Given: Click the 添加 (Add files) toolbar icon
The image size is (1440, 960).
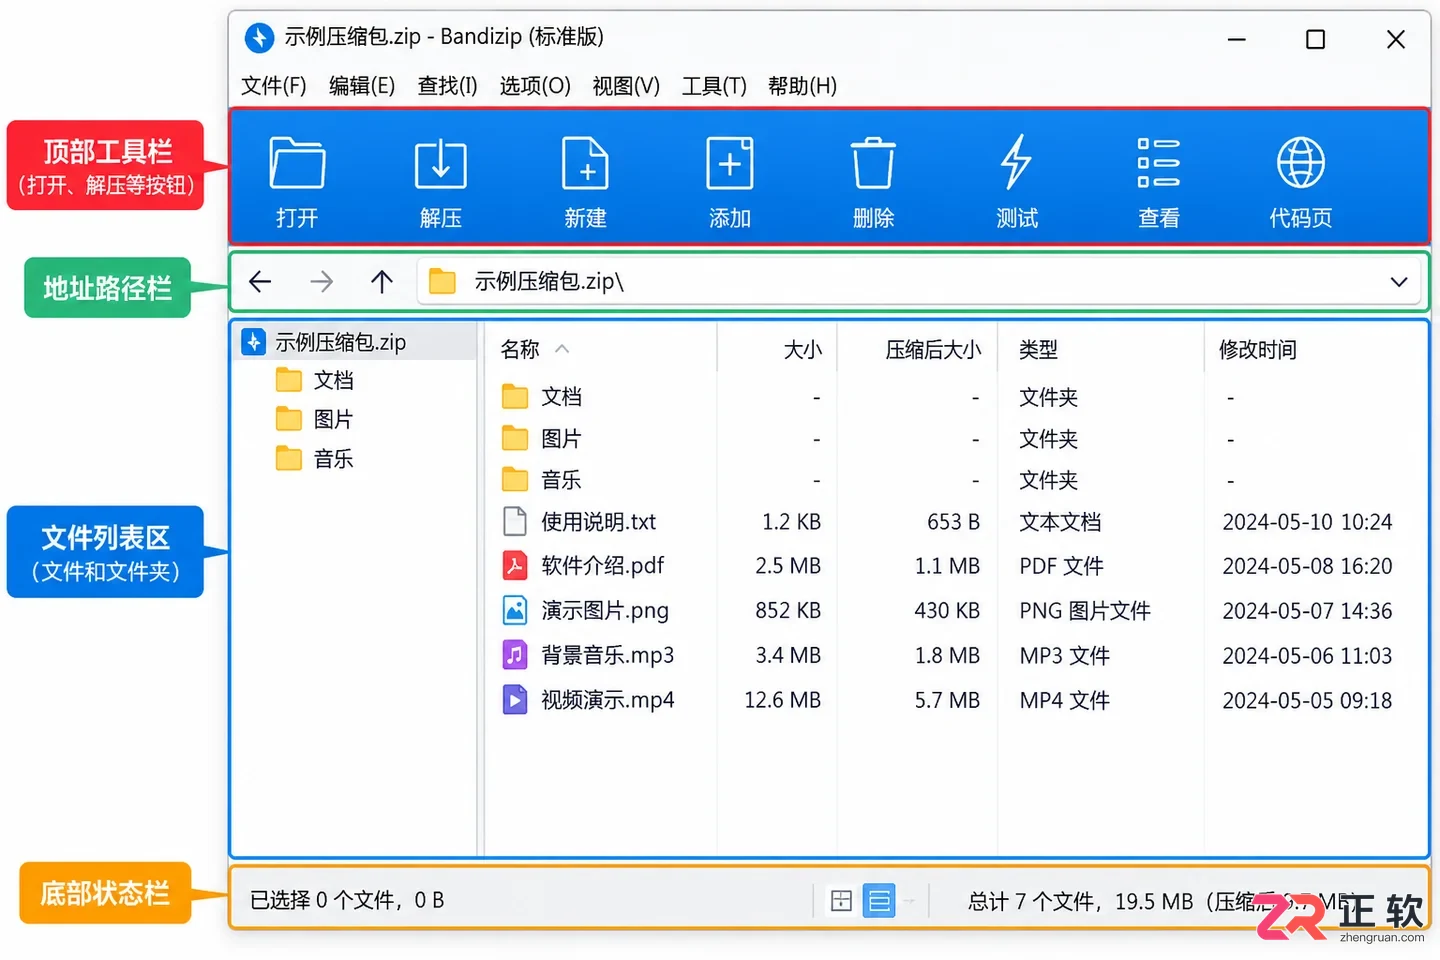Looking at the screenshot, I should [x=729, y=163].
